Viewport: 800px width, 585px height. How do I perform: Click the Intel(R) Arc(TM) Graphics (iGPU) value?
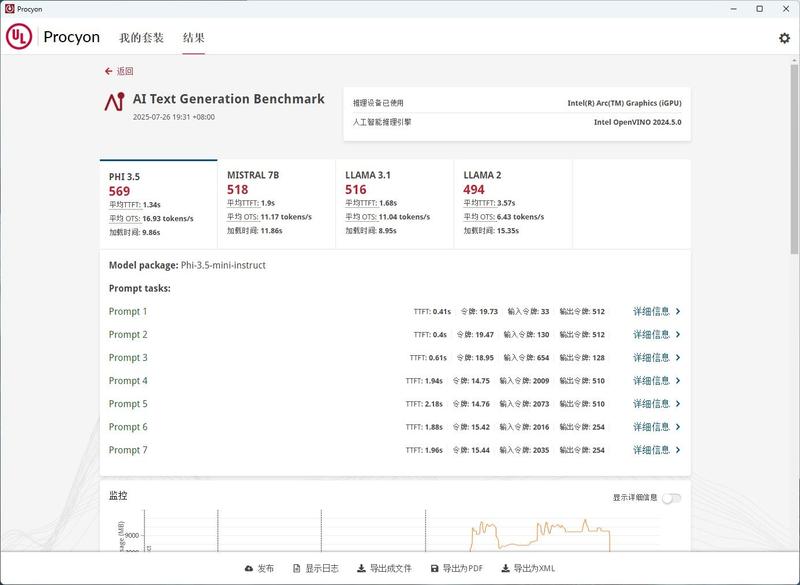pos(624,103)
